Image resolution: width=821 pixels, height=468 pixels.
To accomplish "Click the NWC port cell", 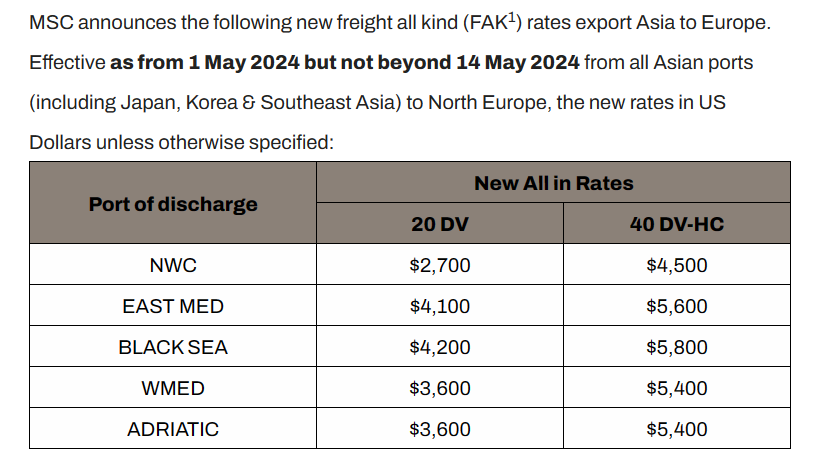I will click(x=173, y=264).
